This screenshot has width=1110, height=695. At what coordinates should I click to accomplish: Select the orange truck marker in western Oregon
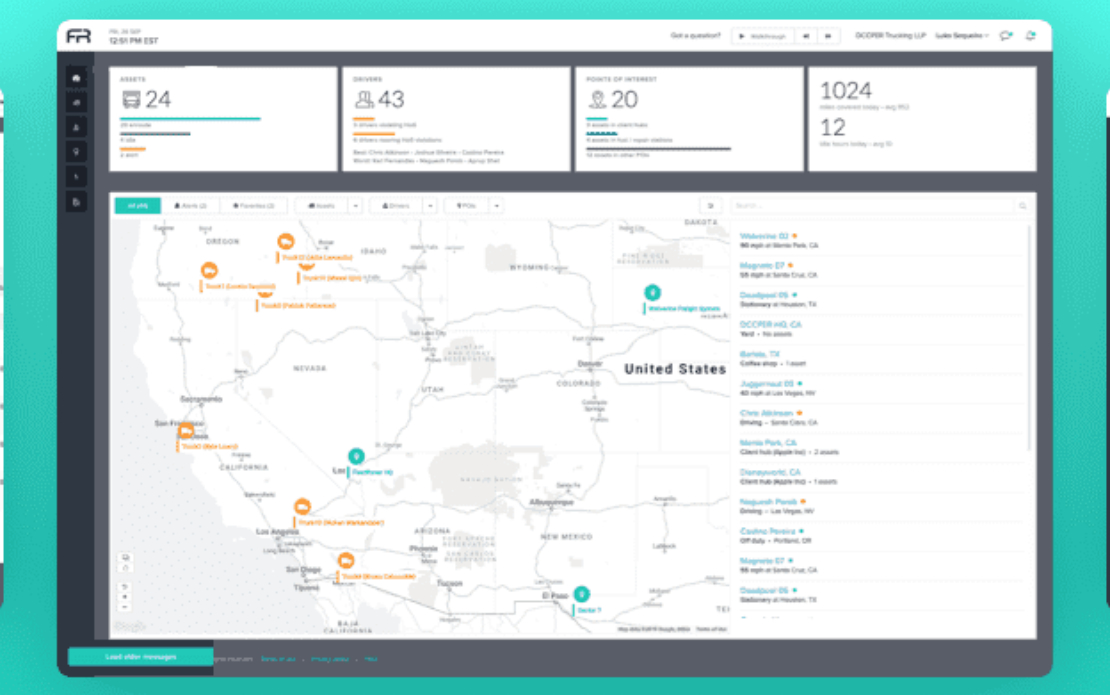click(x=209, y=270)
